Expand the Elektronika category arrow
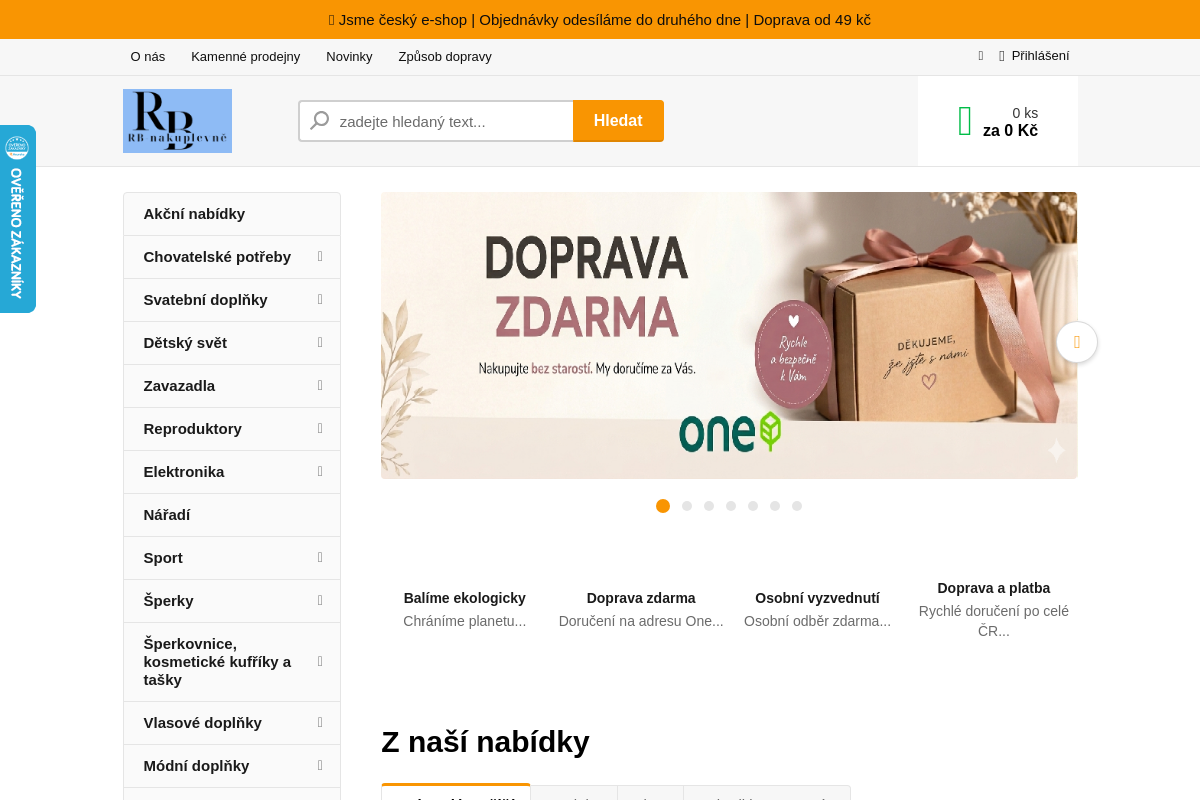 [x=320, y=472]
